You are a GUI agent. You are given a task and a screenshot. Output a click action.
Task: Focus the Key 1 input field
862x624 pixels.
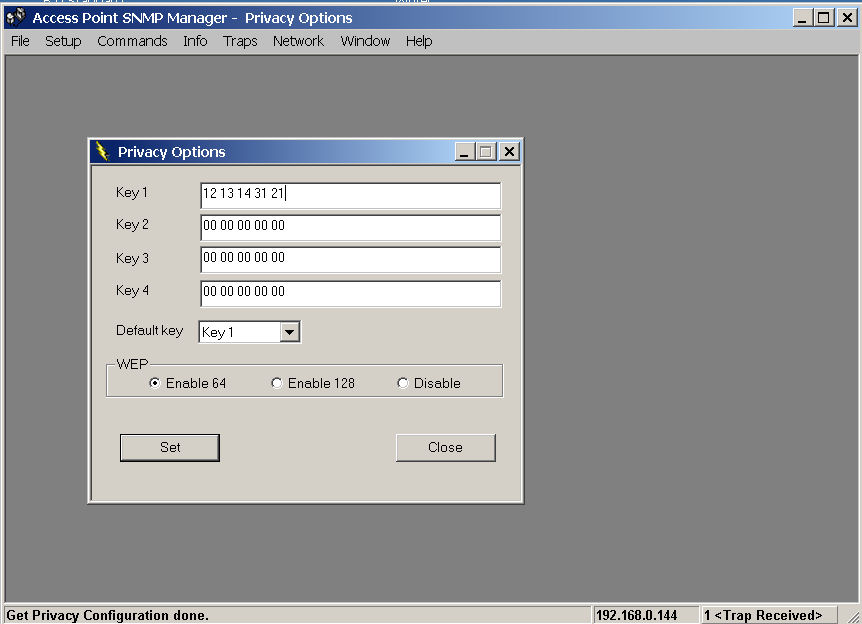tap(351, 196)
